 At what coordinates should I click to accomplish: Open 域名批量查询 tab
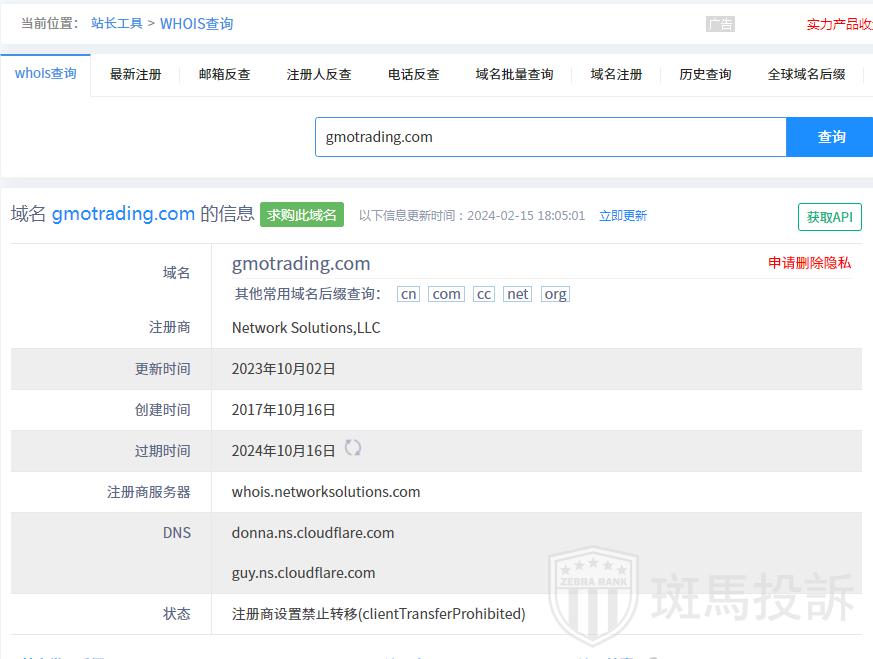tap(514, 74)
